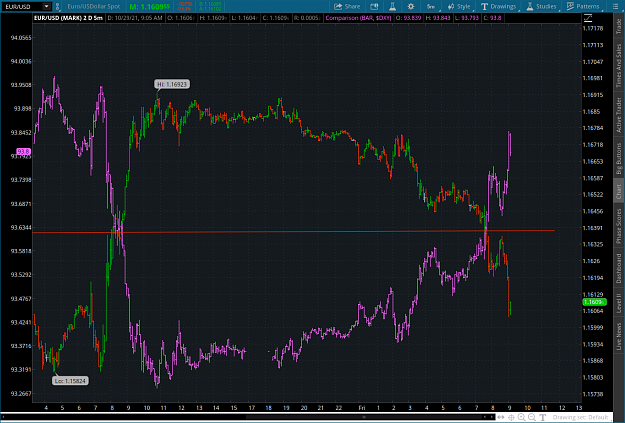Click the Comparison (BAR, $DXY) study label
The image size is (625, 423).
coord(358,18)
